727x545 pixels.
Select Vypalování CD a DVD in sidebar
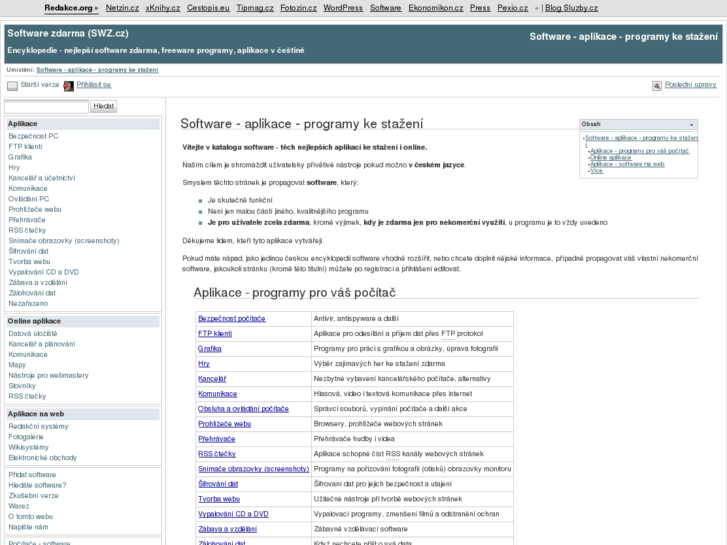[44, 272]
